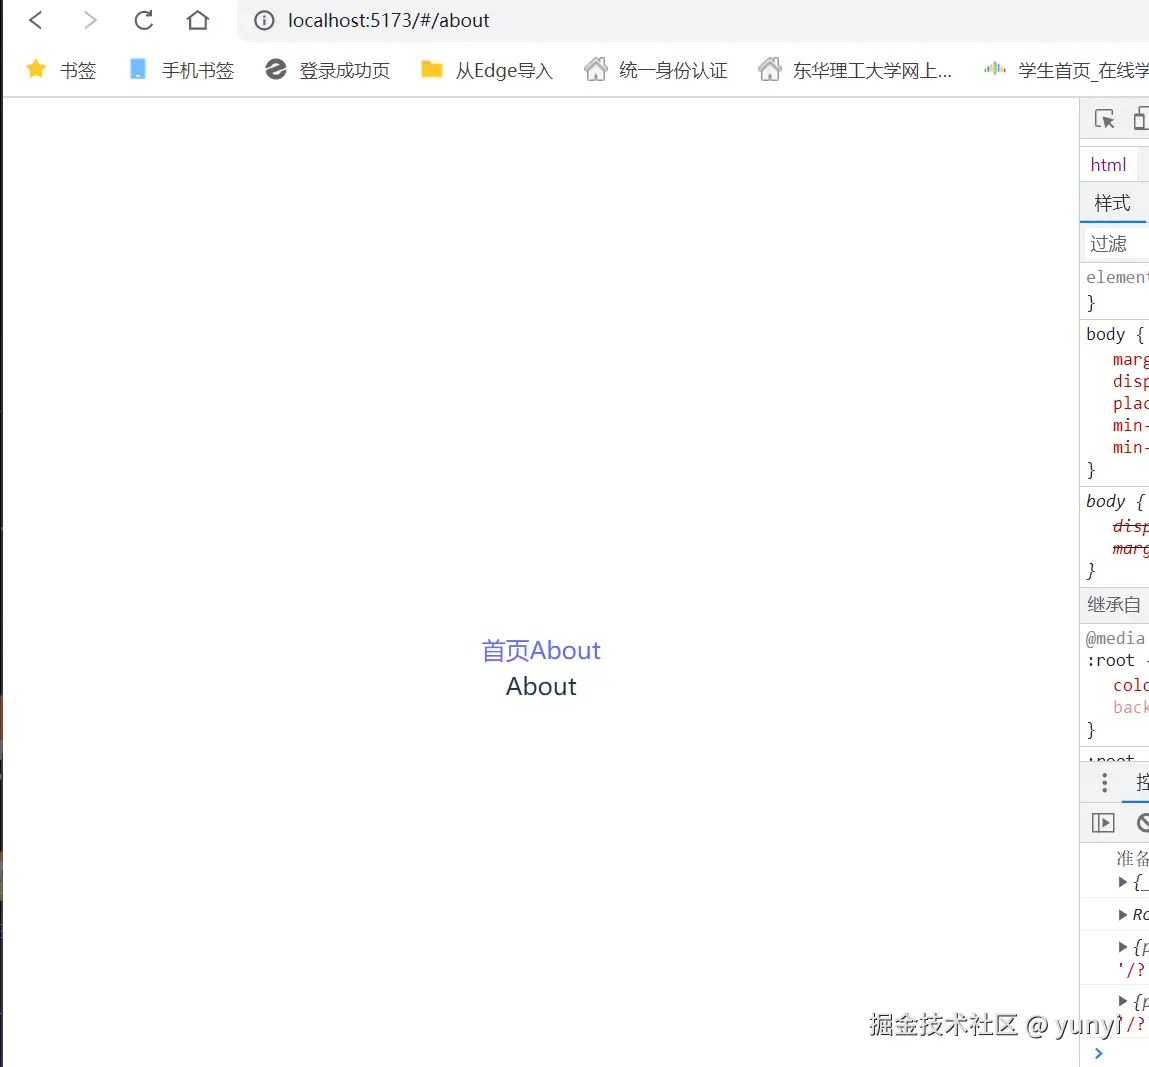Activate DevTools element inspector picker icon
The width and height of the screenshot is (1149, 1067).
pos(1104,119)
